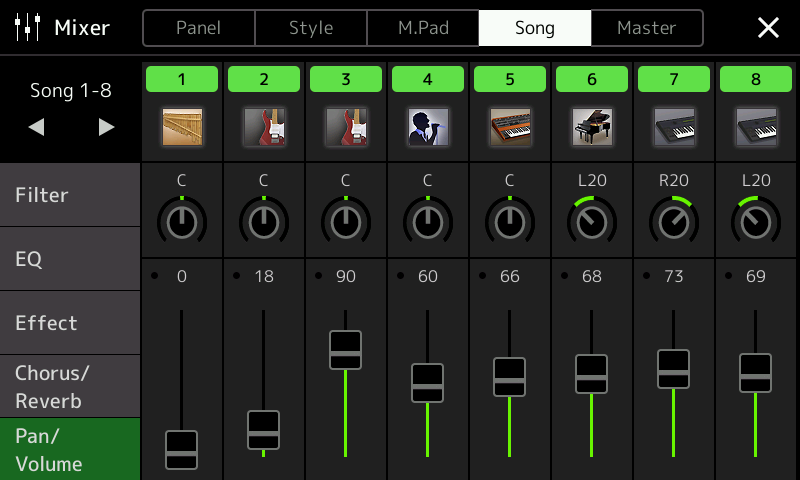The height and width of the screenshot is (480, 800).
Task: Click channel 6 volume fader at 68
Action: 592,374
